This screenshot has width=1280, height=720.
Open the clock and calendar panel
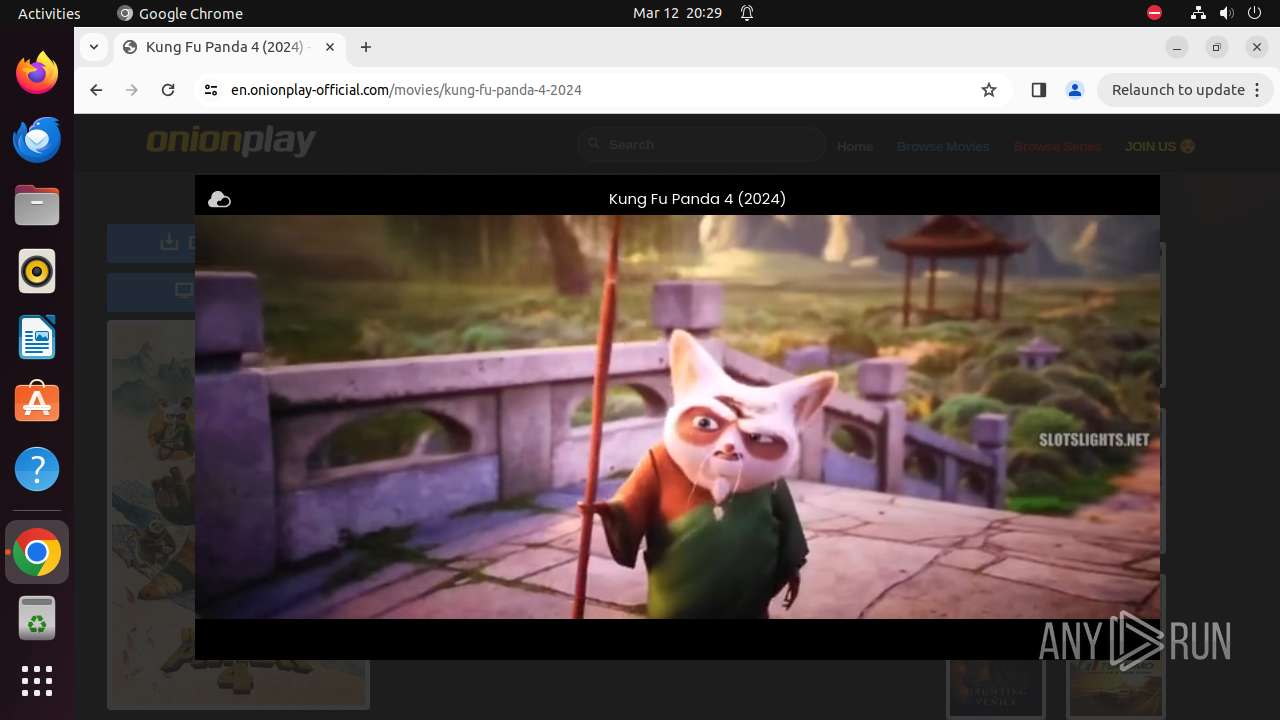[x=677, y=13]
